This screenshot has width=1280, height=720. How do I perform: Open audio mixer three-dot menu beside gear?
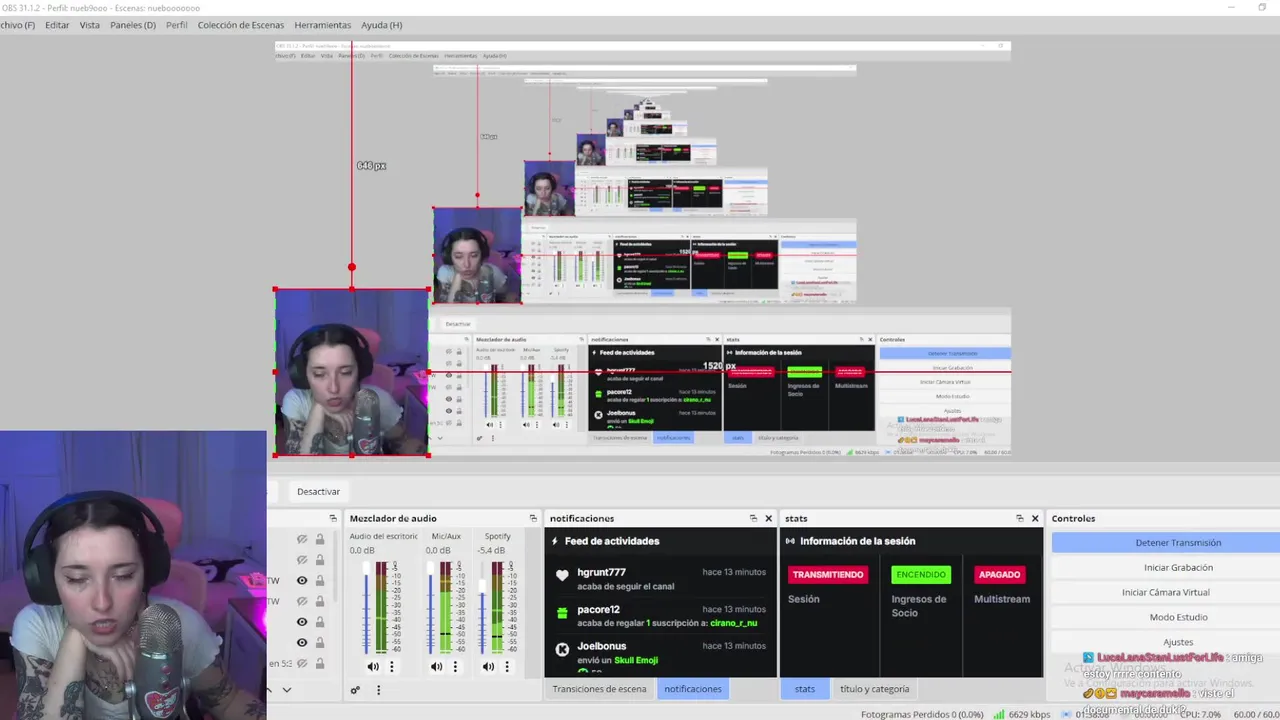(378, 690)
